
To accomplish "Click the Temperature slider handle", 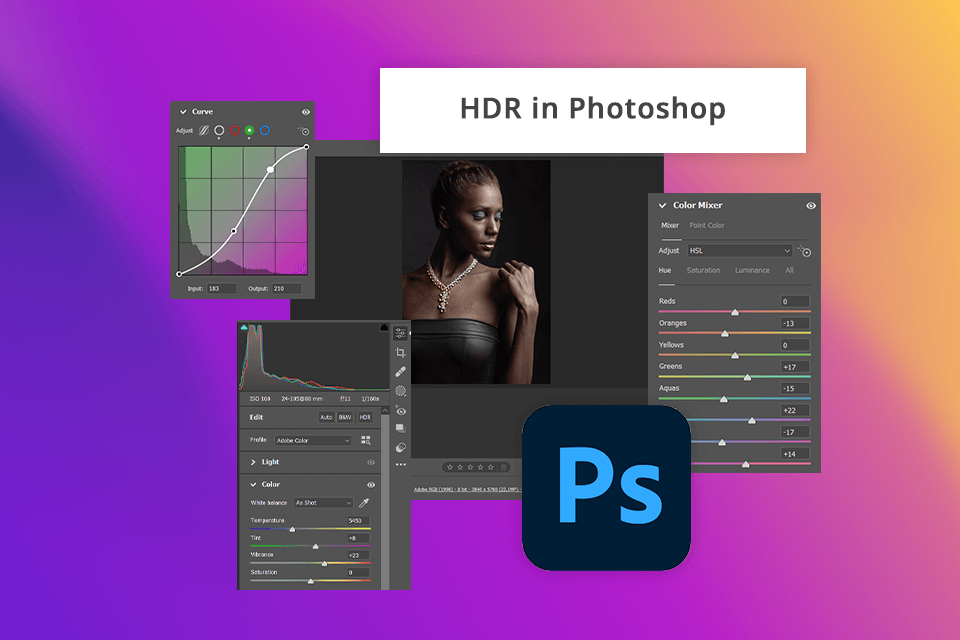I will [292, 529].
